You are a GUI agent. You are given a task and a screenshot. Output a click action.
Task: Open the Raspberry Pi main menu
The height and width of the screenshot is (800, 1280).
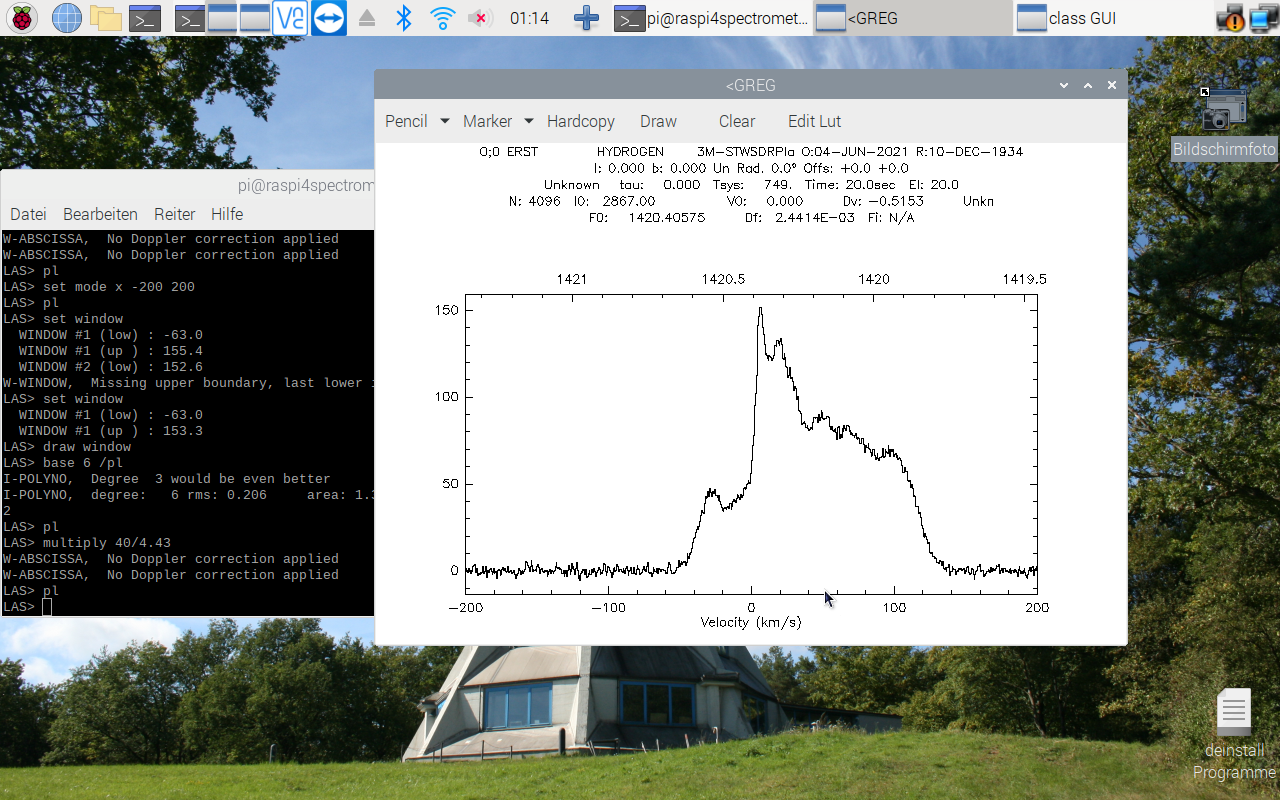tap(22, 18)
